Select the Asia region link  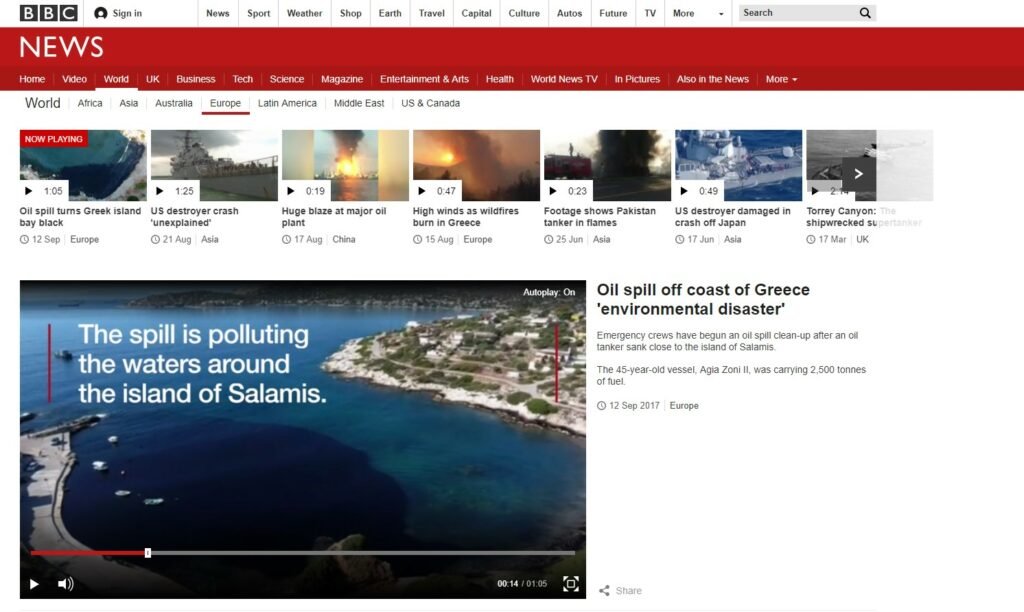click(x=129, y=103)
